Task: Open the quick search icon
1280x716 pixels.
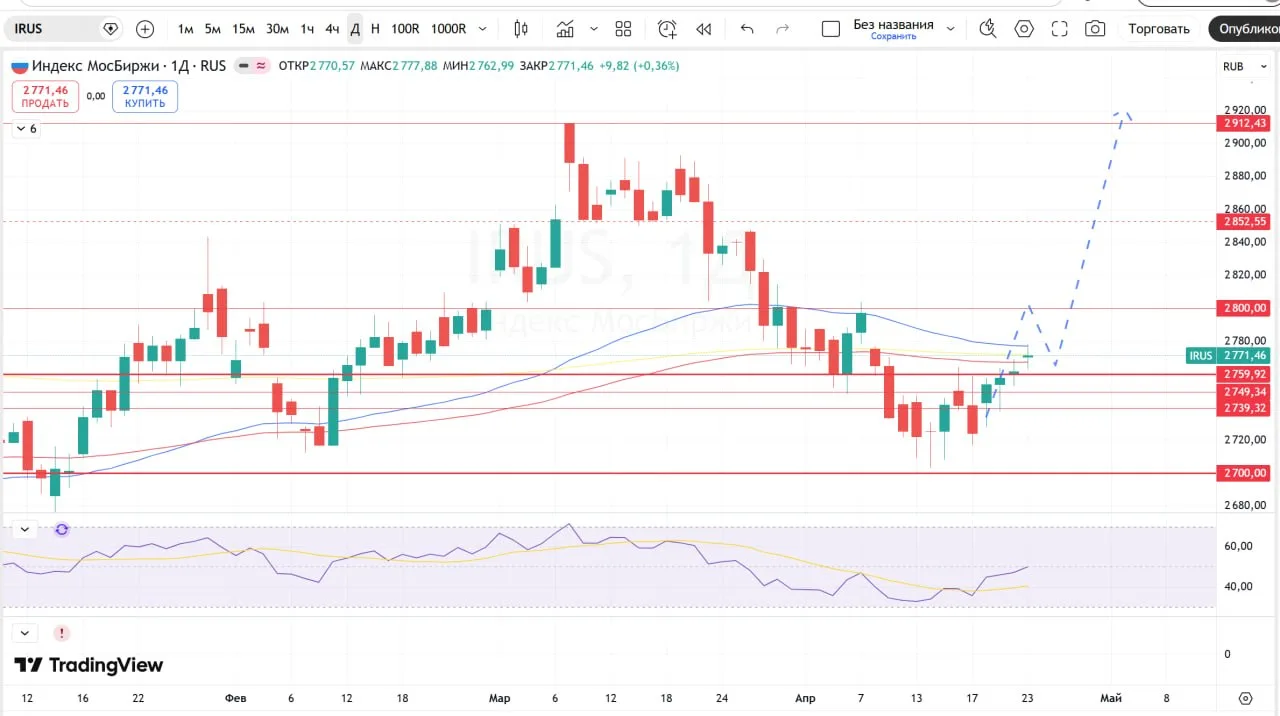Action: click(987, 29)
